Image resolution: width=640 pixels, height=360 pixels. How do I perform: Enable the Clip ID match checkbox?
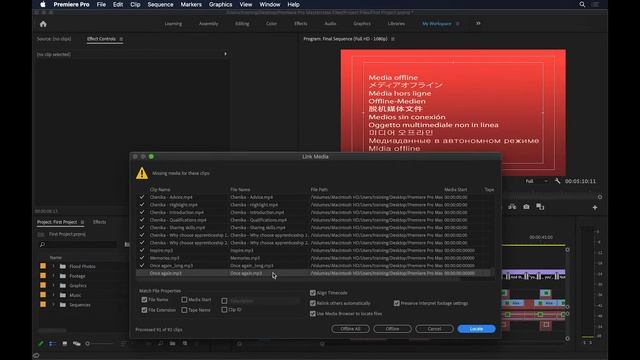coord(224,310)
